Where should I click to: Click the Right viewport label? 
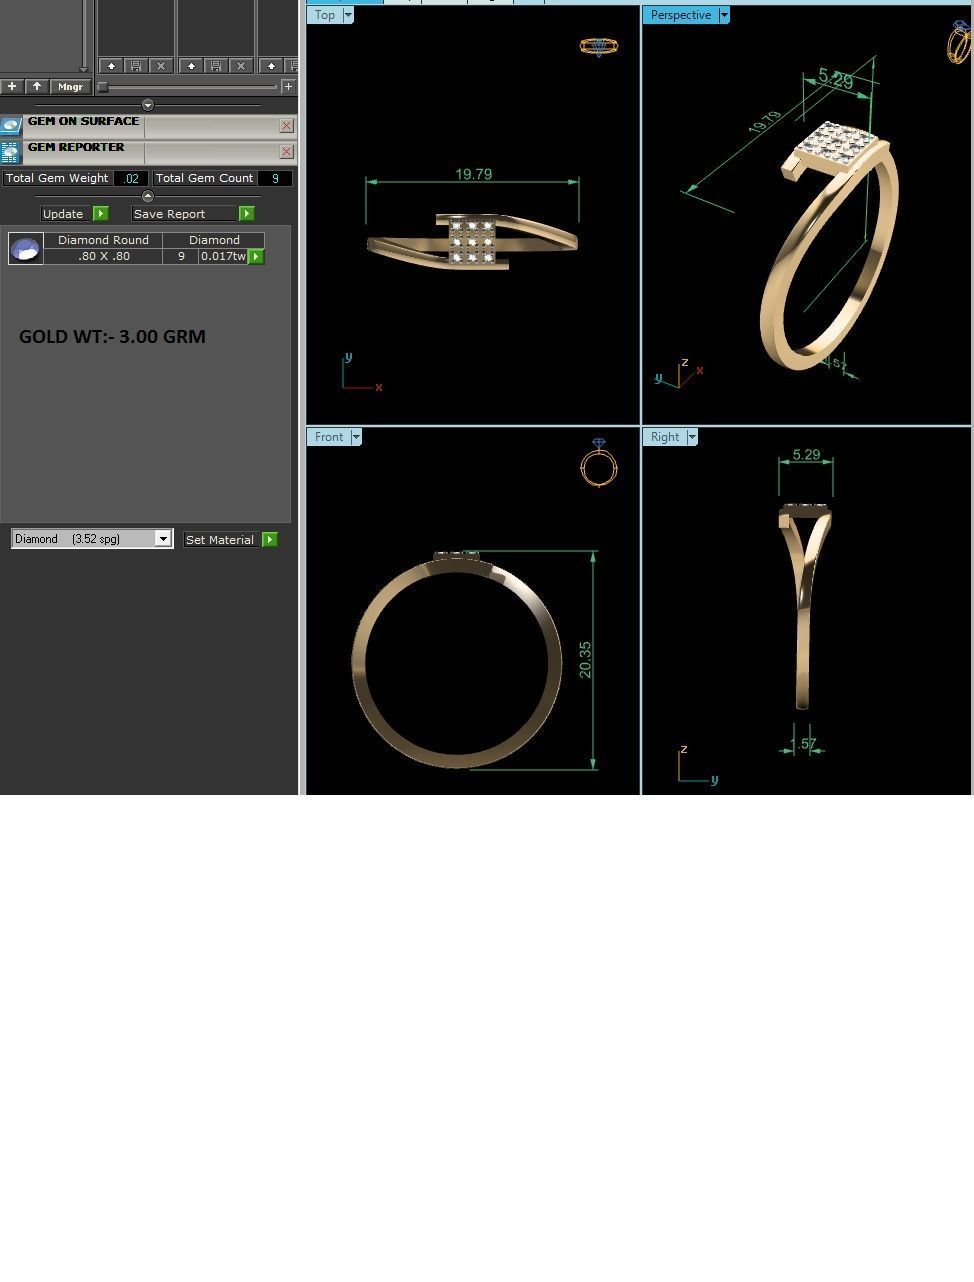pos(665,437)
